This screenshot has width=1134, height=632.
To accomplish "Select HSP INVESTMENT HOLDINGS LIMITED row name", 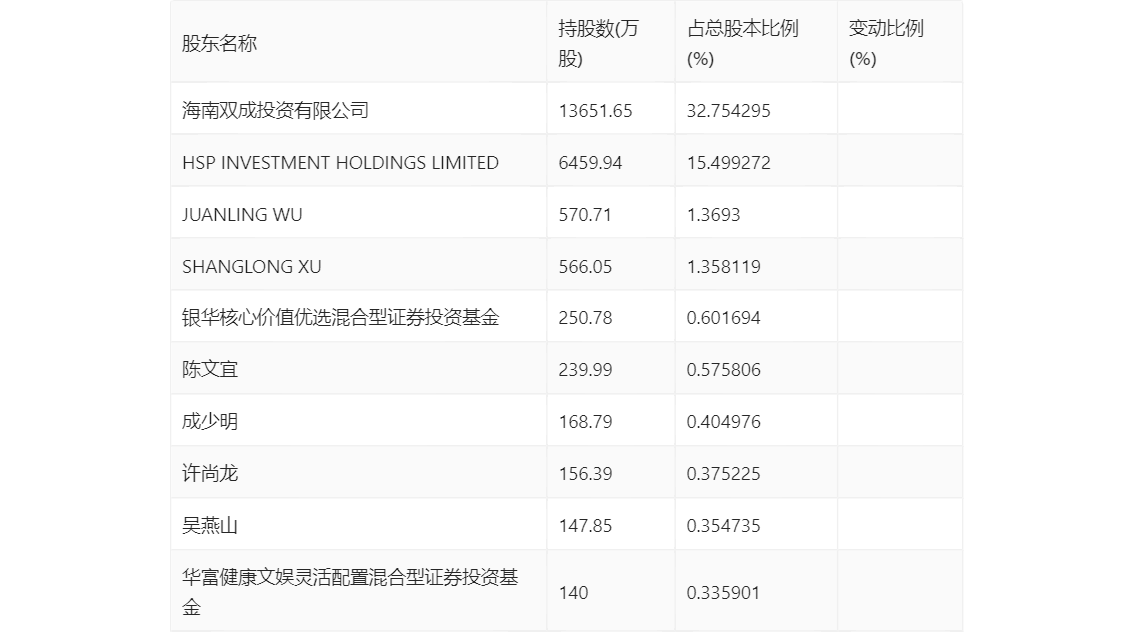I will click(341, 163).
